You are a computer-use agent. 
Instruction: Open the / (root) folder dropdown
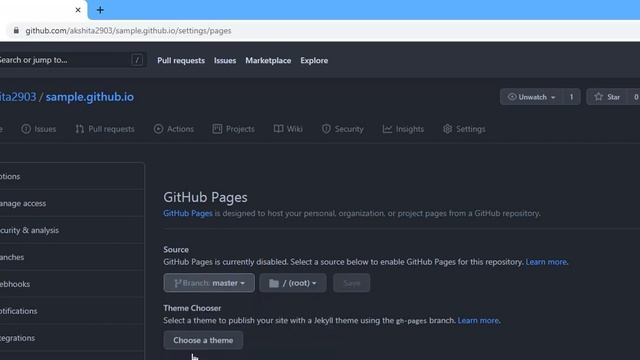pyautogui.click(x=293, y=283)
